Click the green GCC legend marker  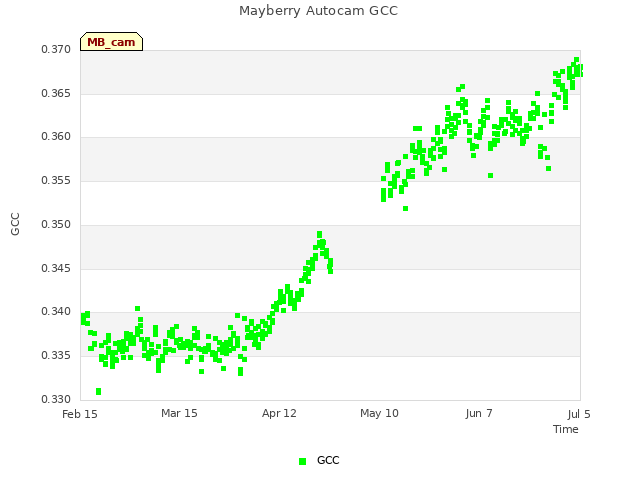(302, 461)
